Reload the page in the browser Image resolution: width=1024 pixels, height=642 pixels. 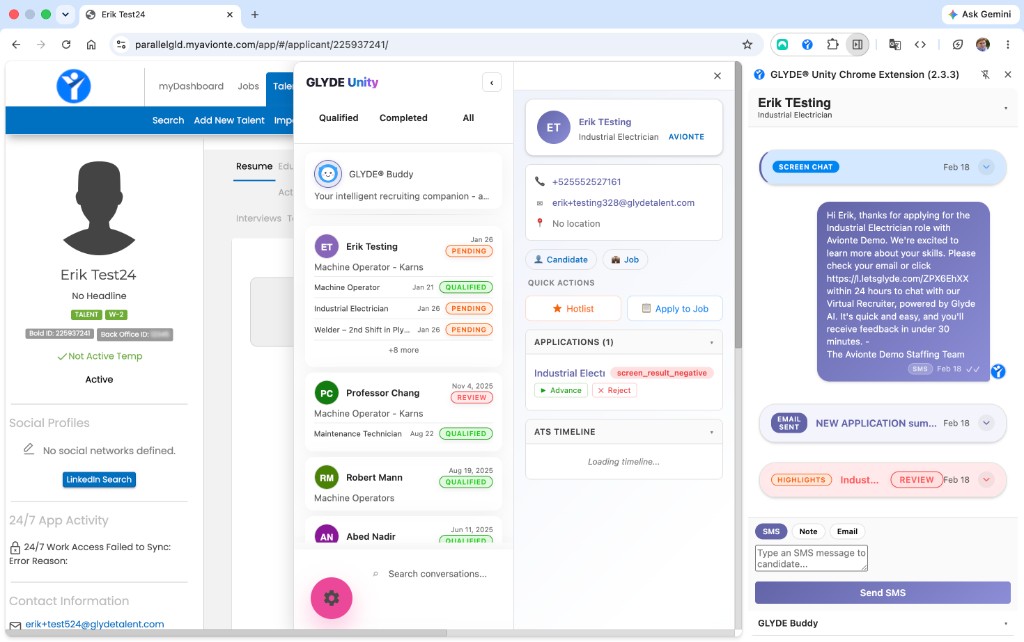click(x=66, y=44)
